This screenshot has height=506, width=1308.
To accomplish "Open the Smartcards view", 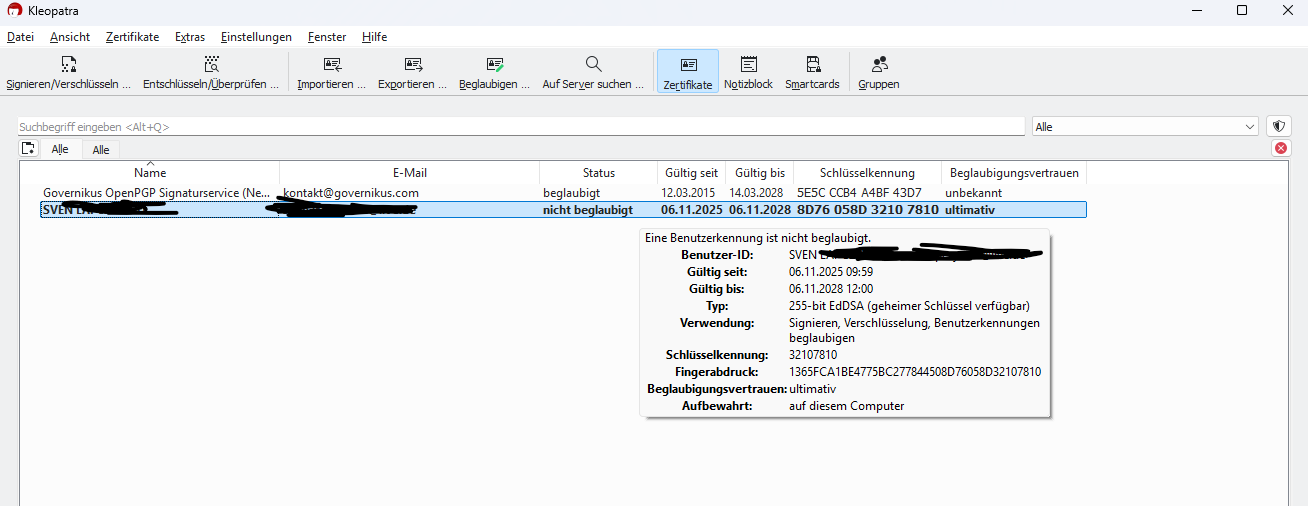I will click(812, 65).
